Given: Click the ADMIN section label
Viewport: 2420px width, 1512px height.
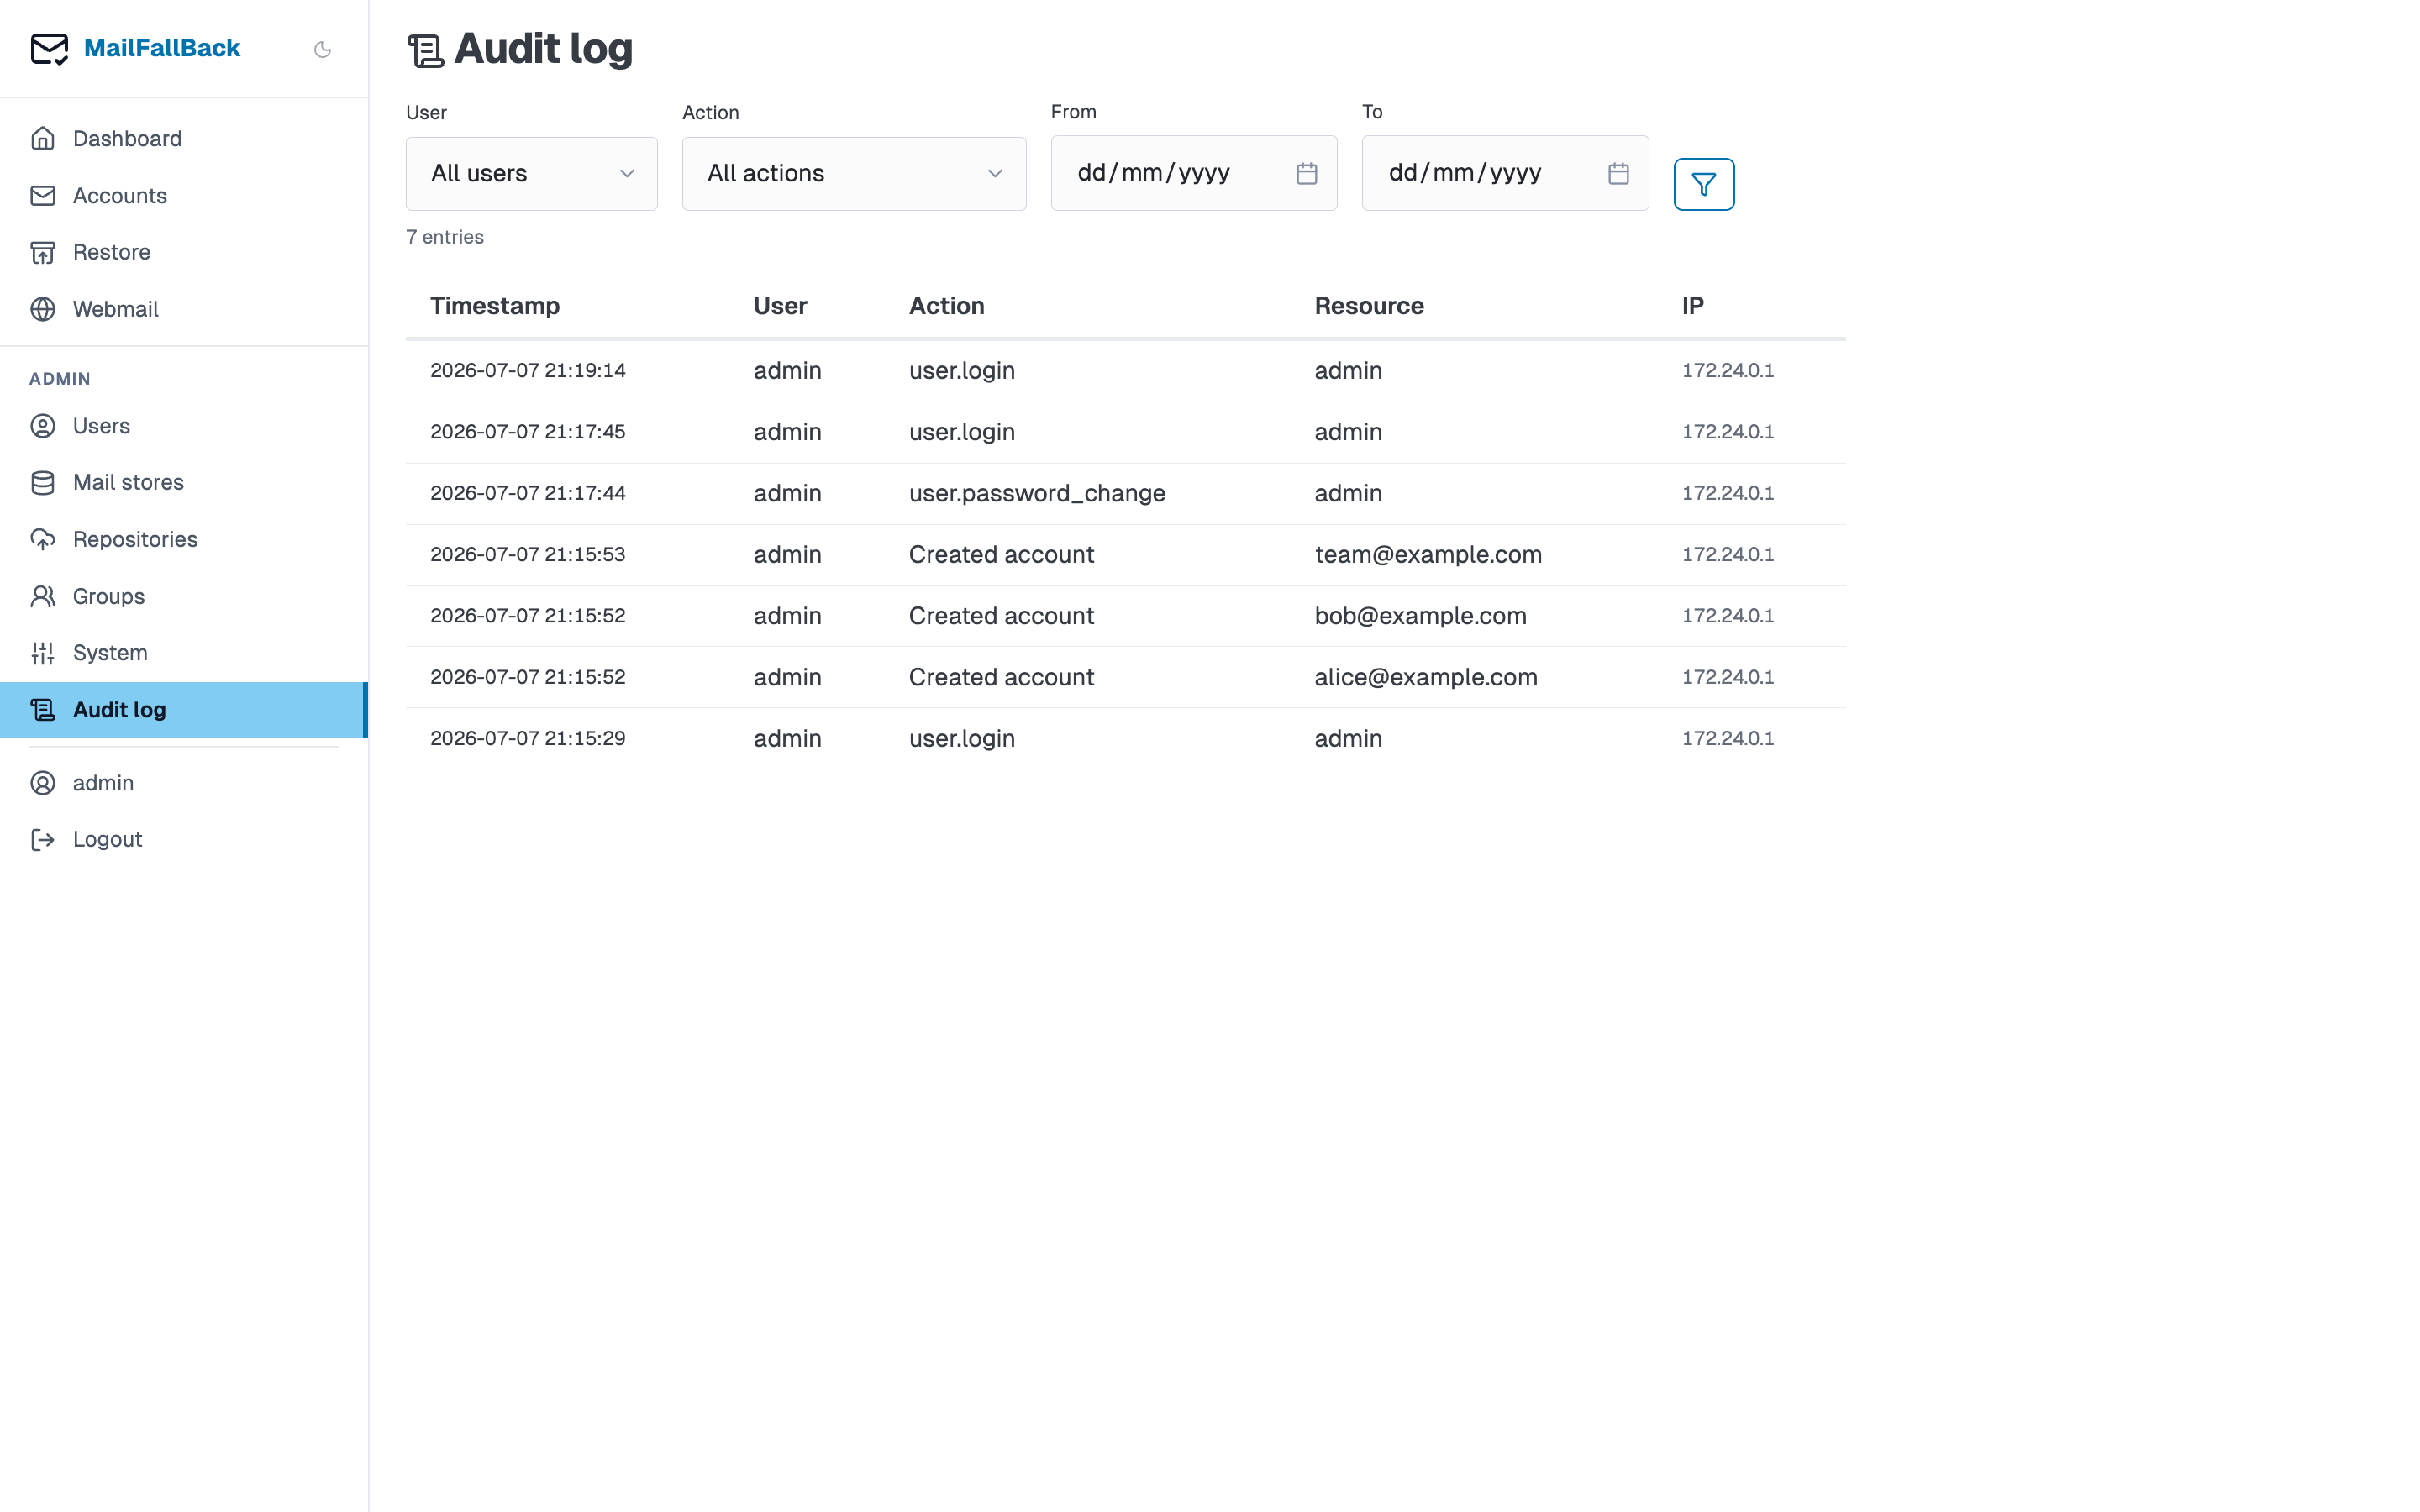Looking at the screenshot, I should (60, 379).
